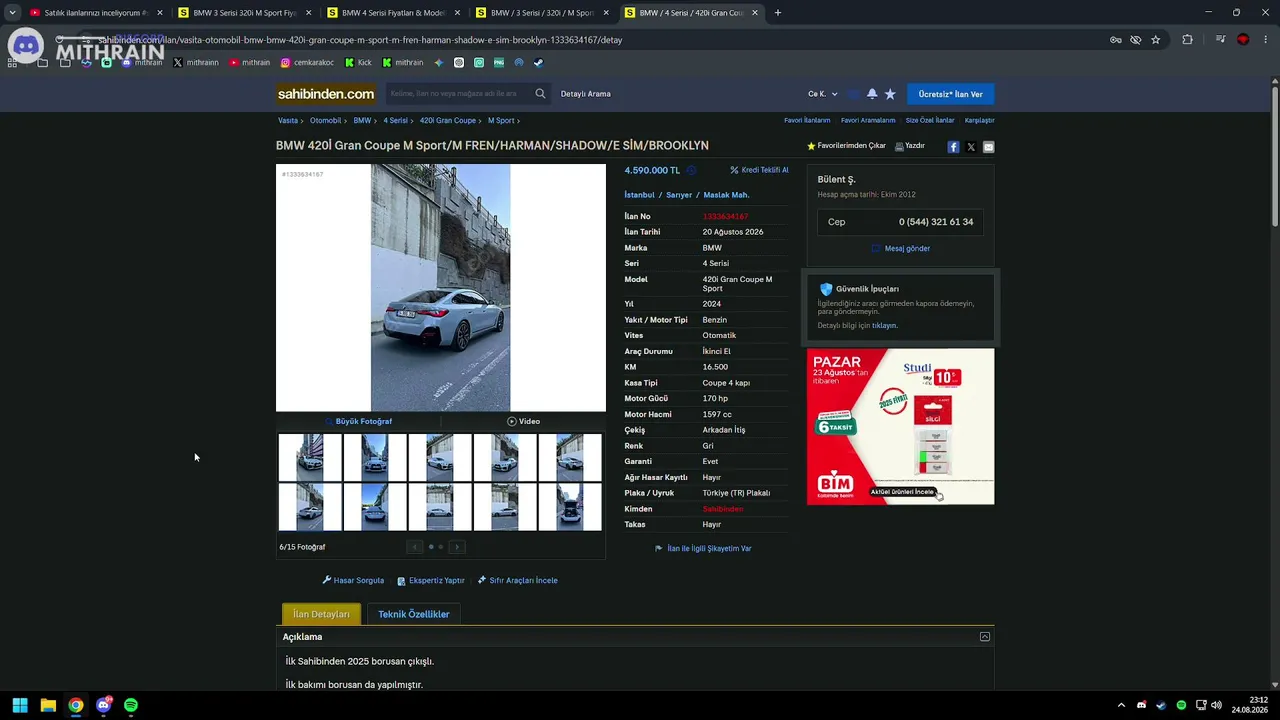This screenshot has height=720, width=1280.
Task: Go to next photo thumbnail page
Action: [457, 547]
